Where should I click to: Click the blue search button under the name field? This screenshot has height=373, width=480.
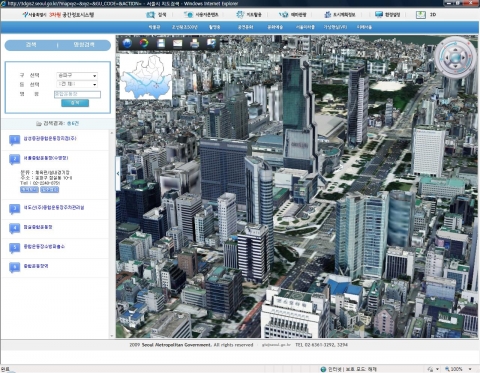point(75,103)
